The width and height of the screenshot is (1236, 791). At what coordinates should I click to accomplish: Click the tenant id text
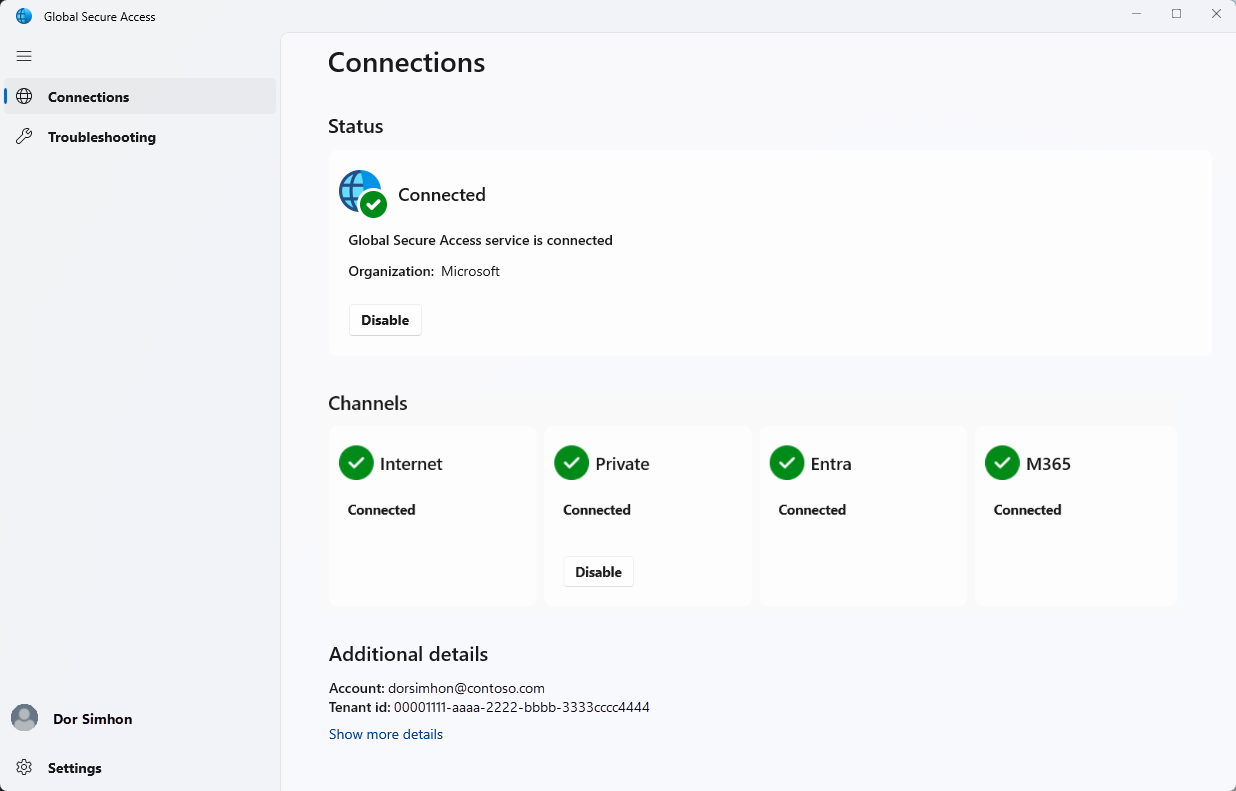click(488, 707)
